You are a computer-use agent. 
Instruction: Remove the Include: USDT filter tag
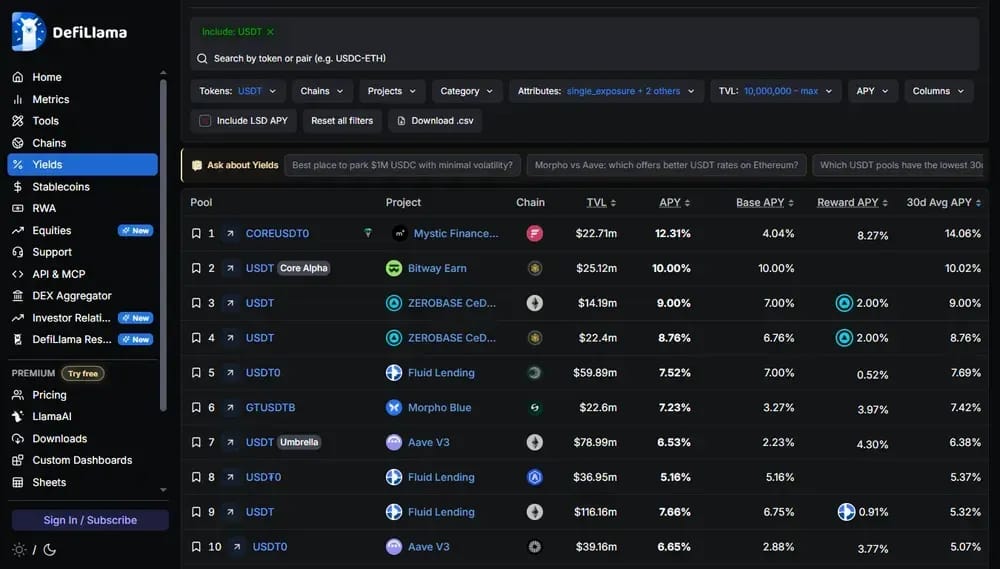coord(270,32)
